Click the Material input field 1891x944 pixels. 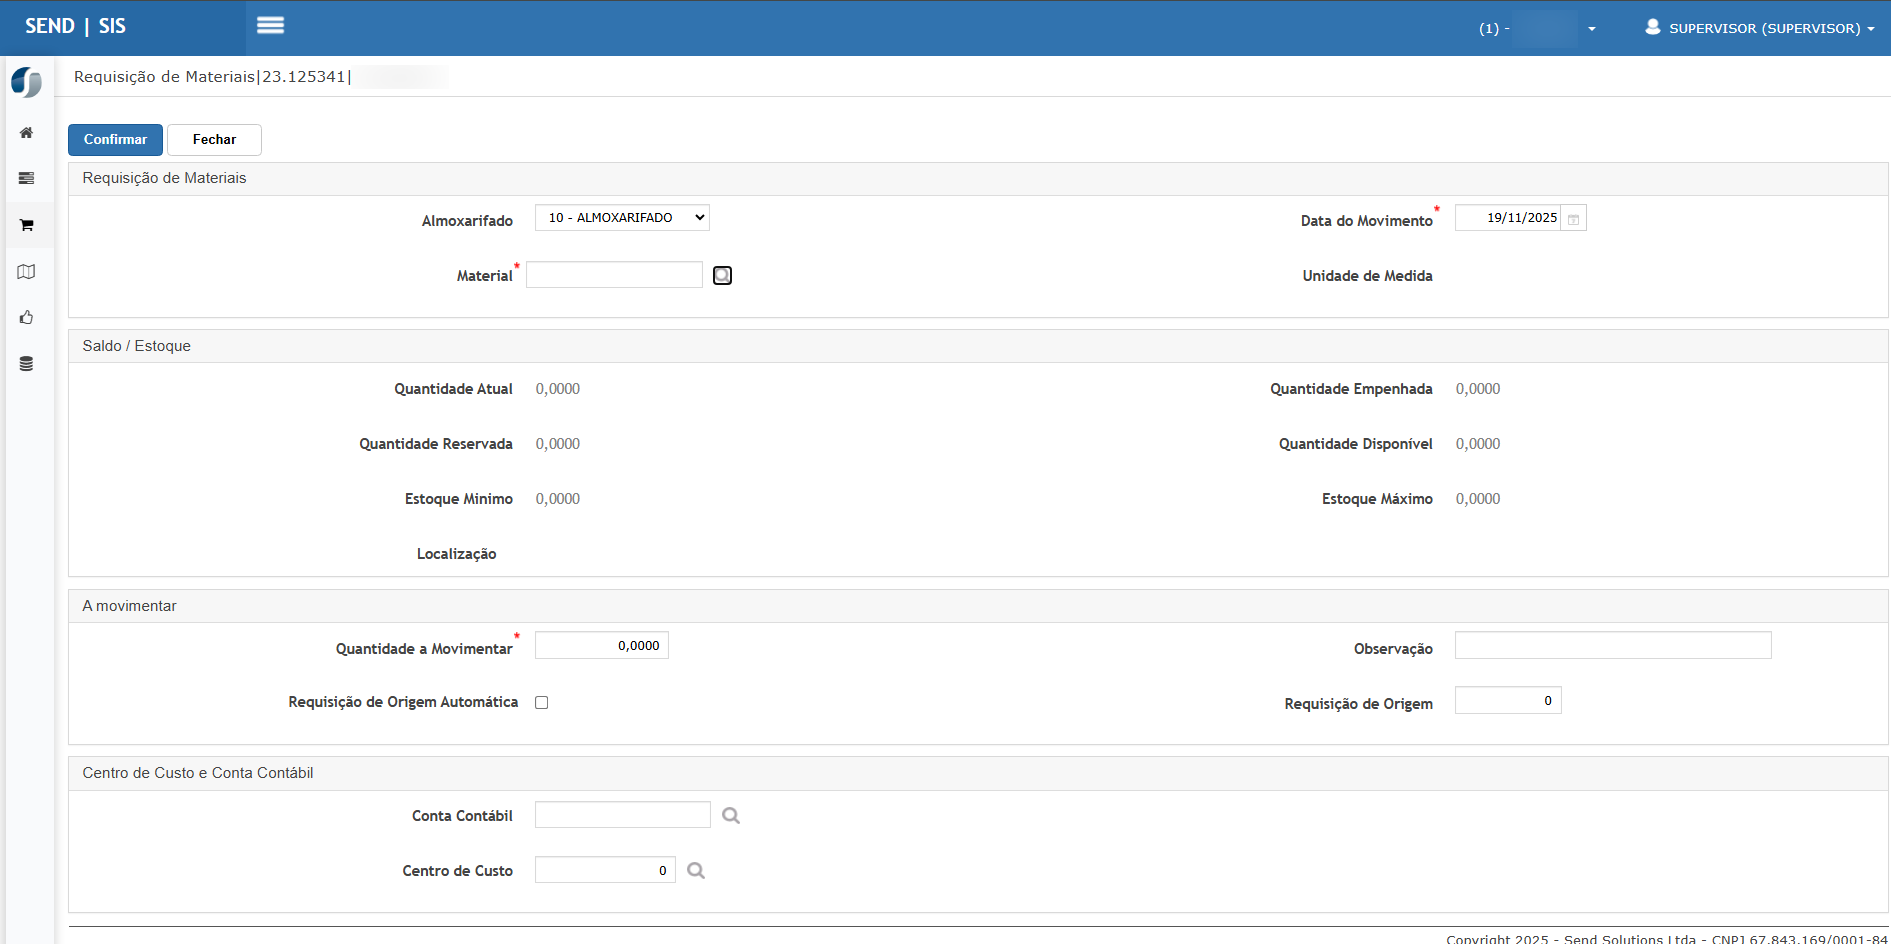[614, 275]
